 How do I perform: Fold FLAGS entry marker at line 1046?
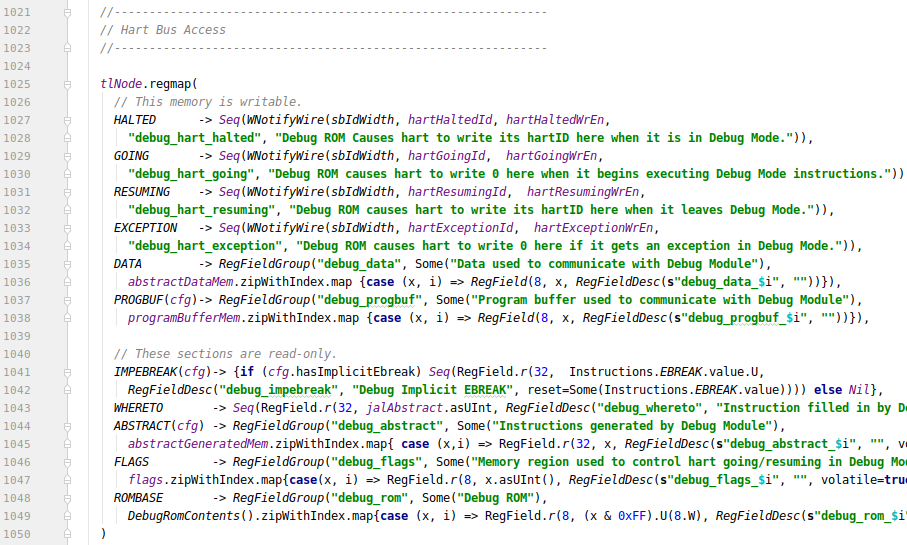pos(67,462)
